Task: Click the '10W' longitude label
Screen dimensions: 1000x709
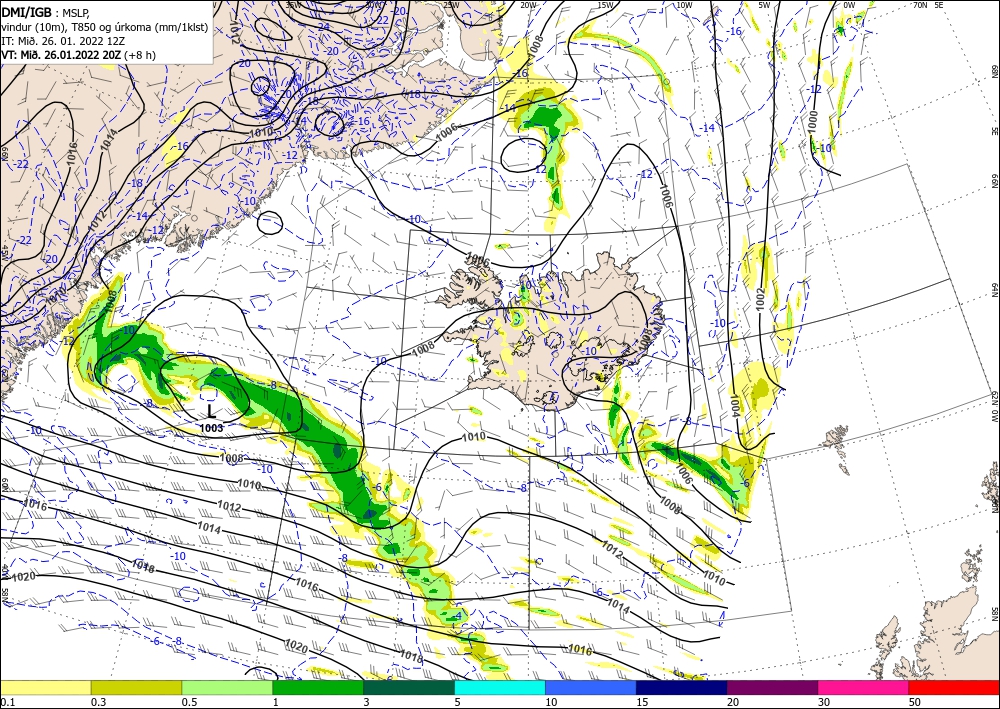Action: point(684,5)
